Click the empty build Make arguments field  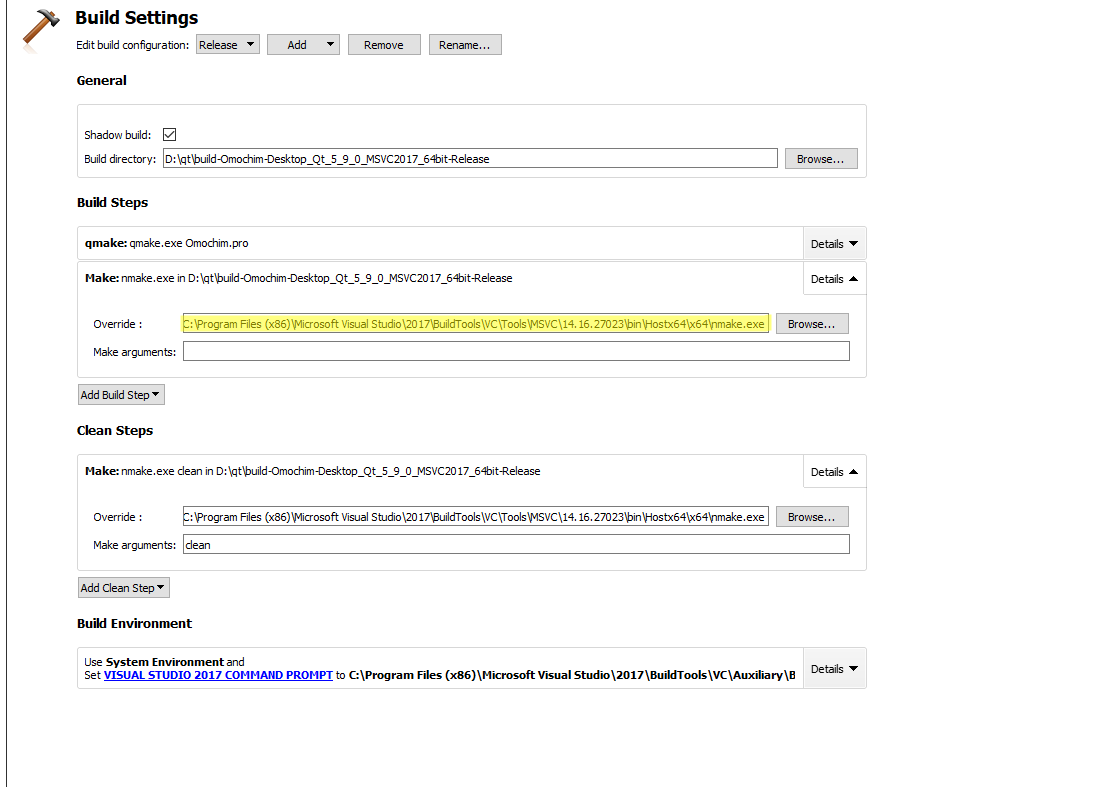[x=515, y=351]
